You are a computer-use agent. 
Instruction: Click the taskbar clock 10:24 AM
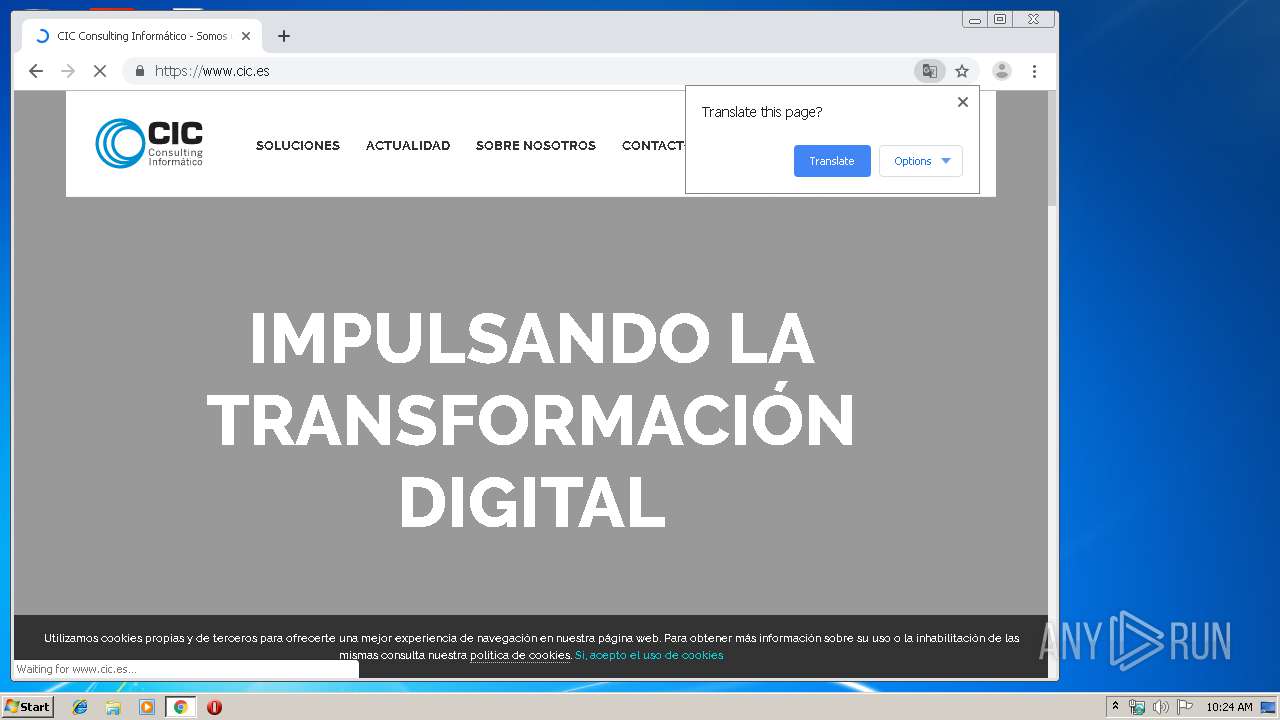(1229, 707)
